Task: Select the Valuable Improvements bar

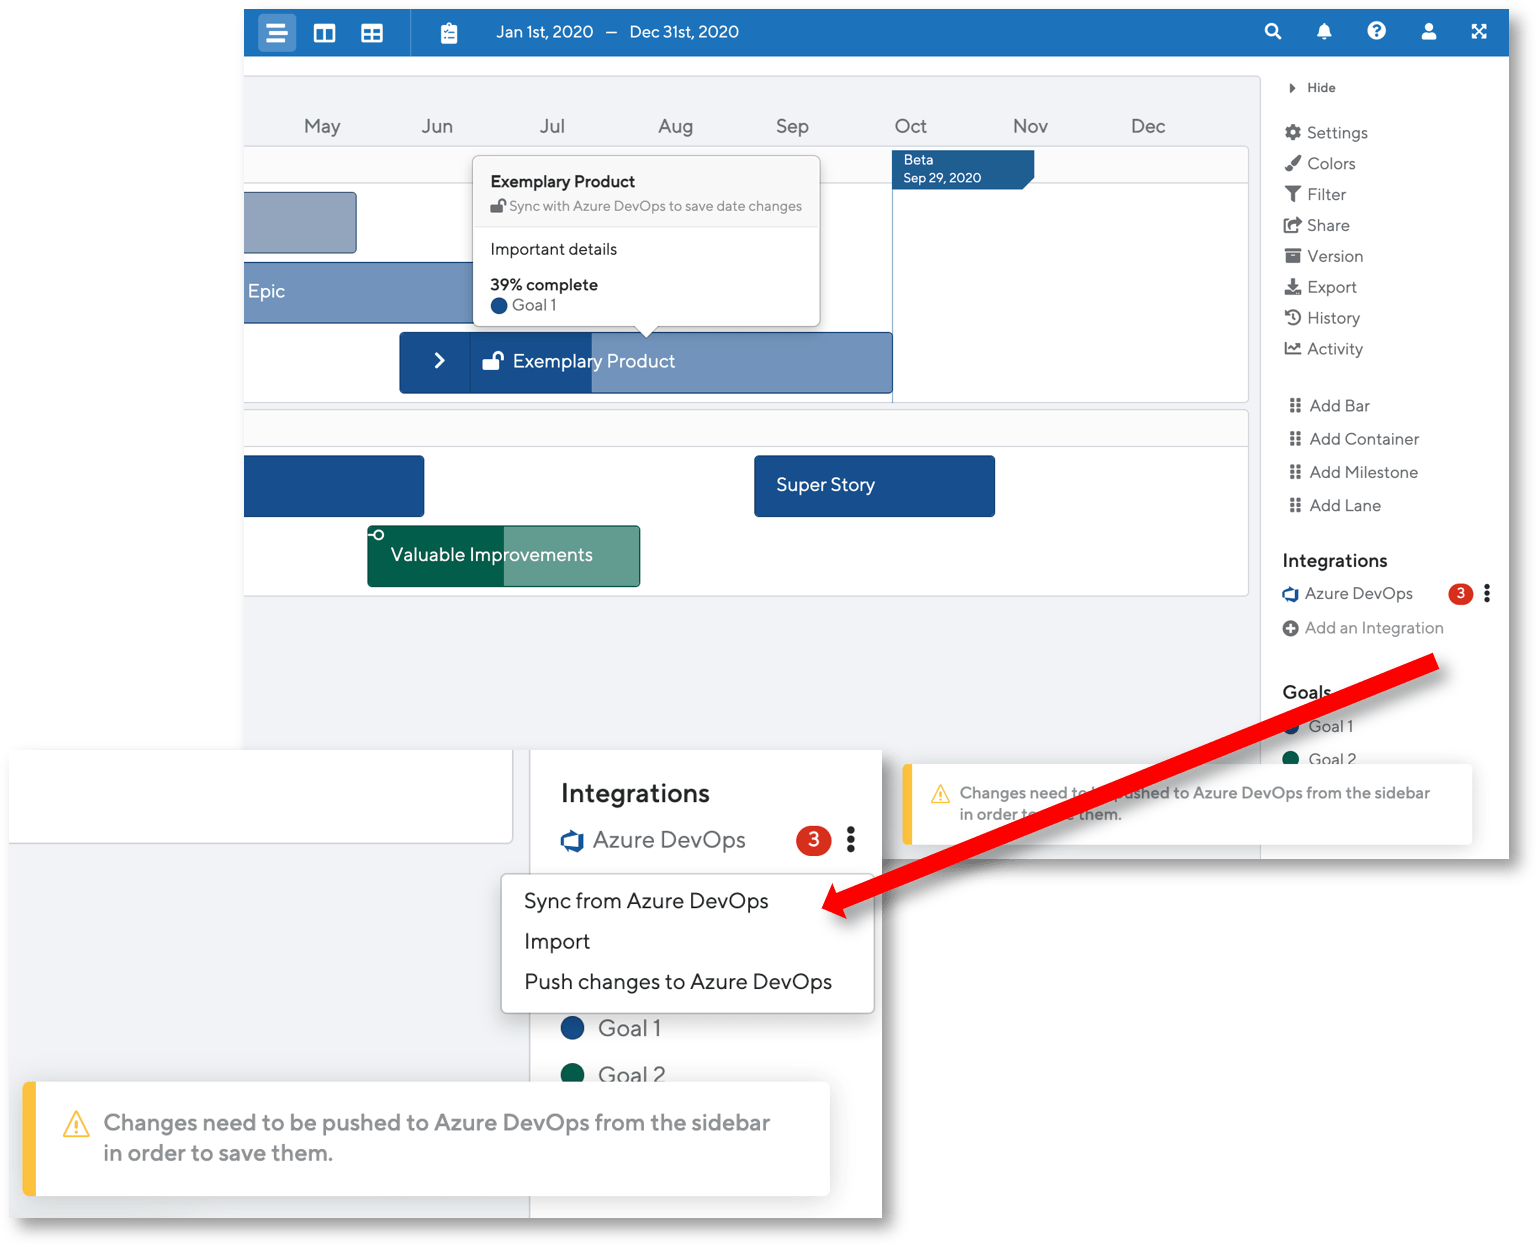Action: 503,556
